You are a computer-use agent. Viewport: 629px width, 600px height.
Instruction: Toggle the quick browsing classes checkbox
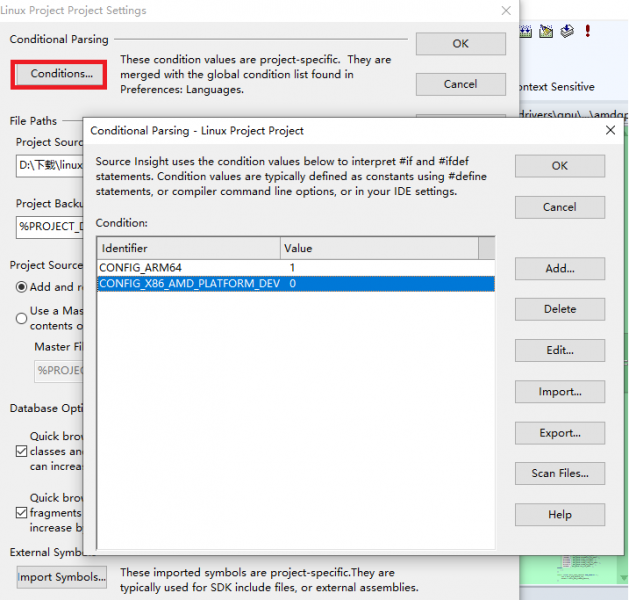point(22,451)
